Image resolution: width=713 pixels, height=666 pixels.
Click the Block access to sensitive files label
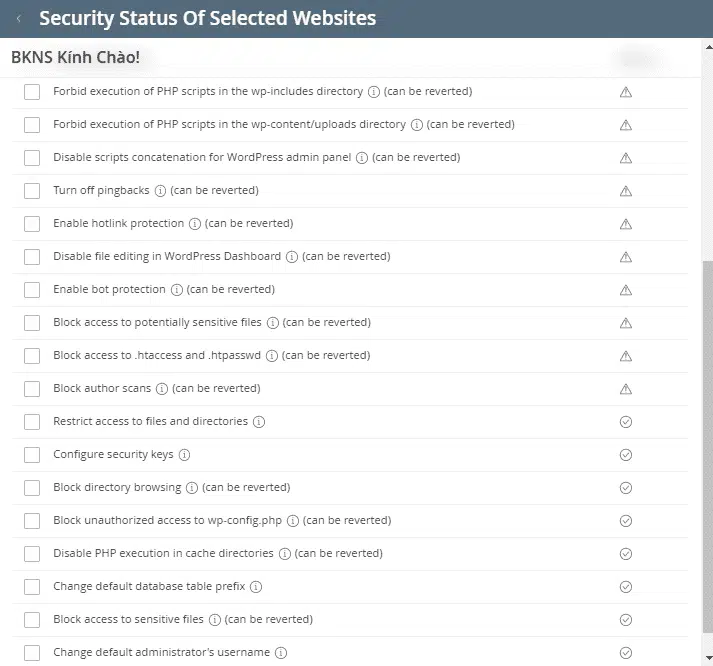(128, 620)
